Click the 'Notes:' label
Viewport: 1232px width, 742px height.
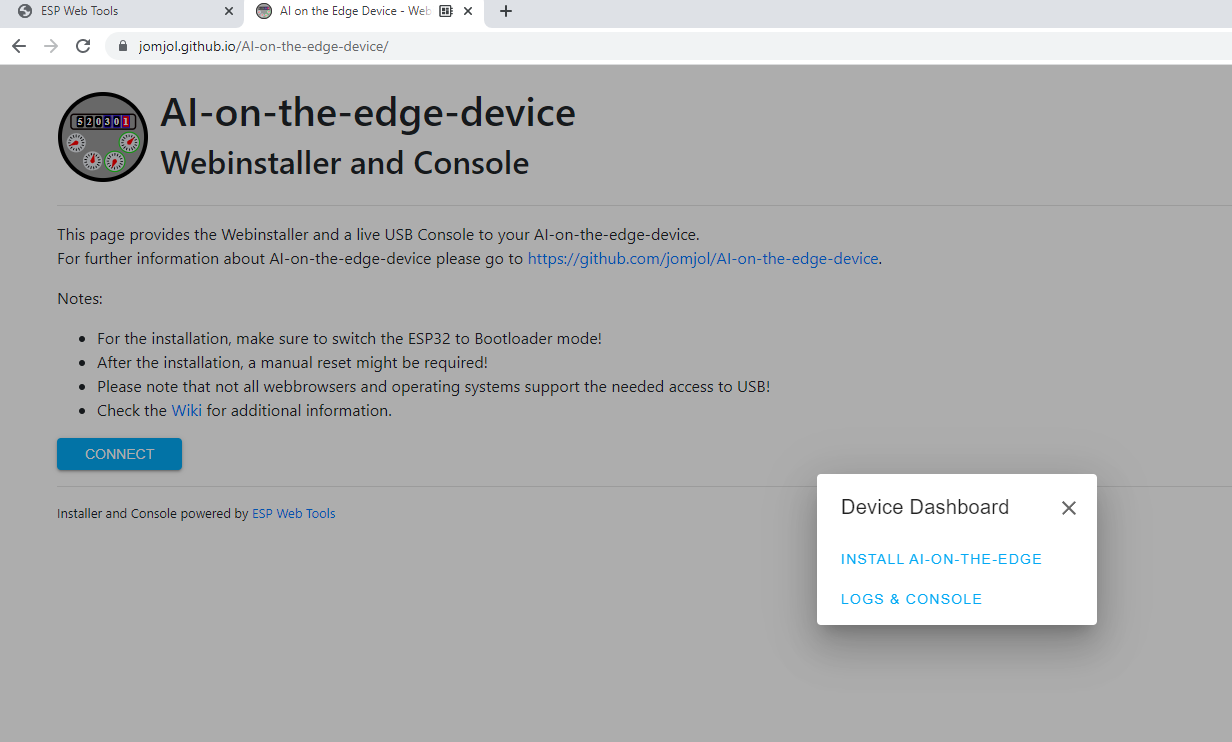click(80, 298)
